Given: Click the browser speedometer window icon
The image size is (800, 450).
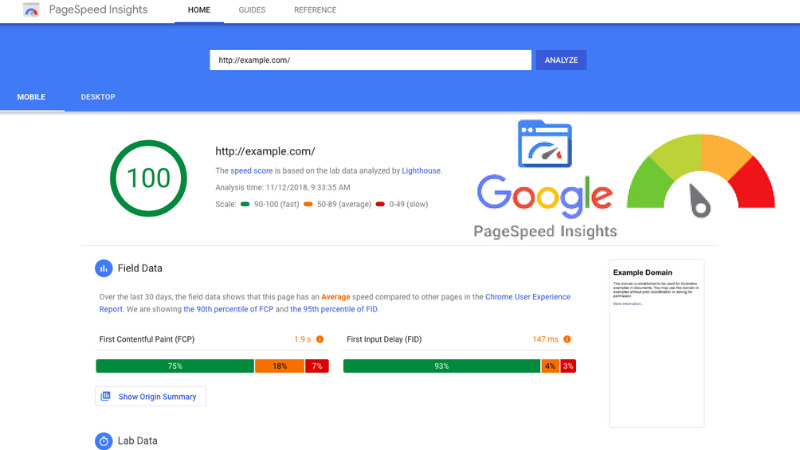Looking at the screenshot, I should pyautogui.click(x=545, y=144).
